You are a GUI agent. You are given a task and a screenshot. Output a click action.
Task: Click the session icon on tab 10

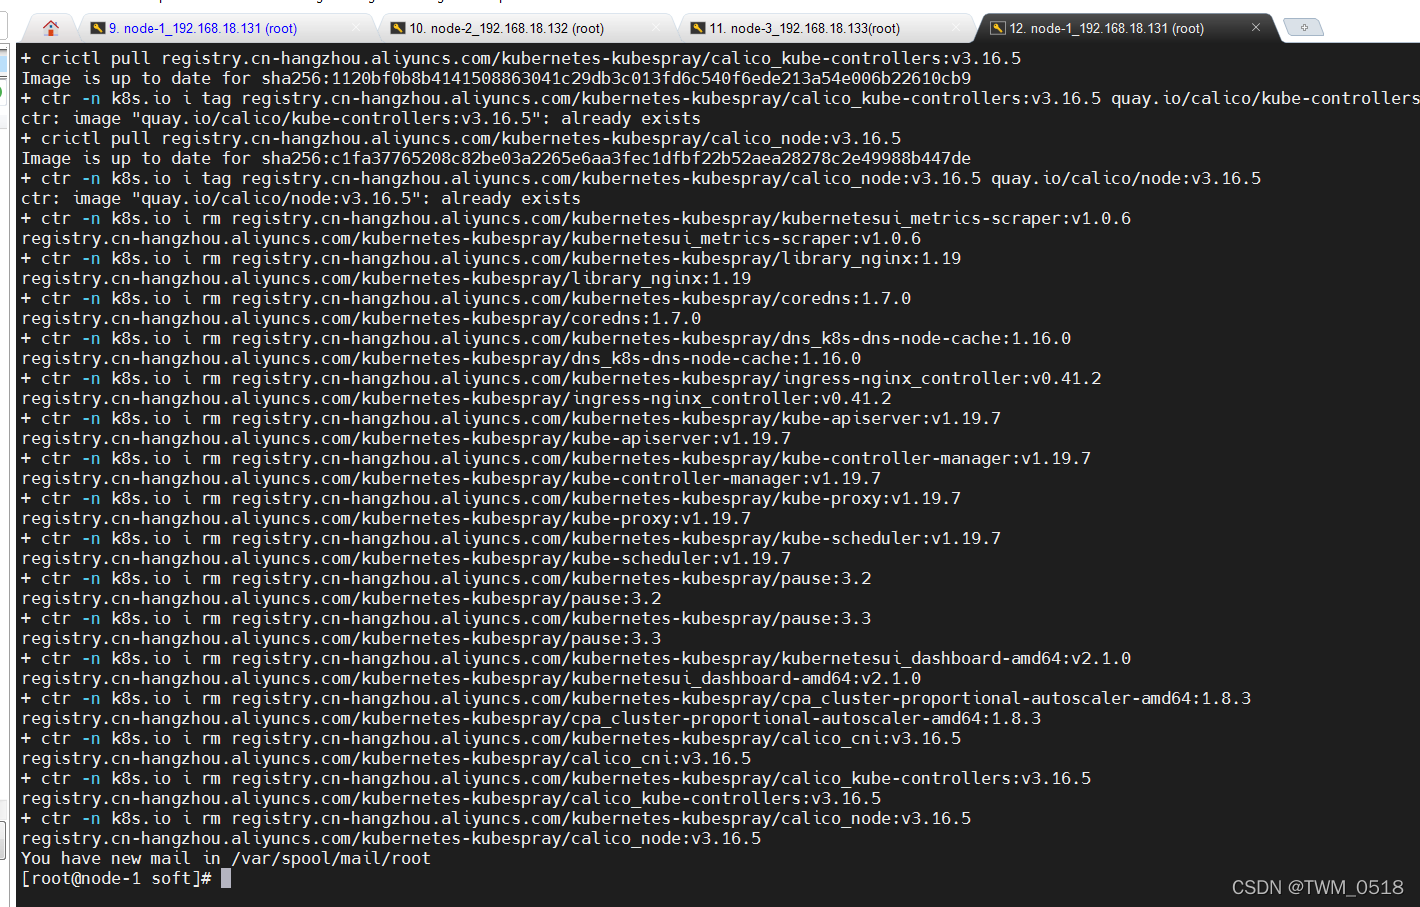coord(398,28)
